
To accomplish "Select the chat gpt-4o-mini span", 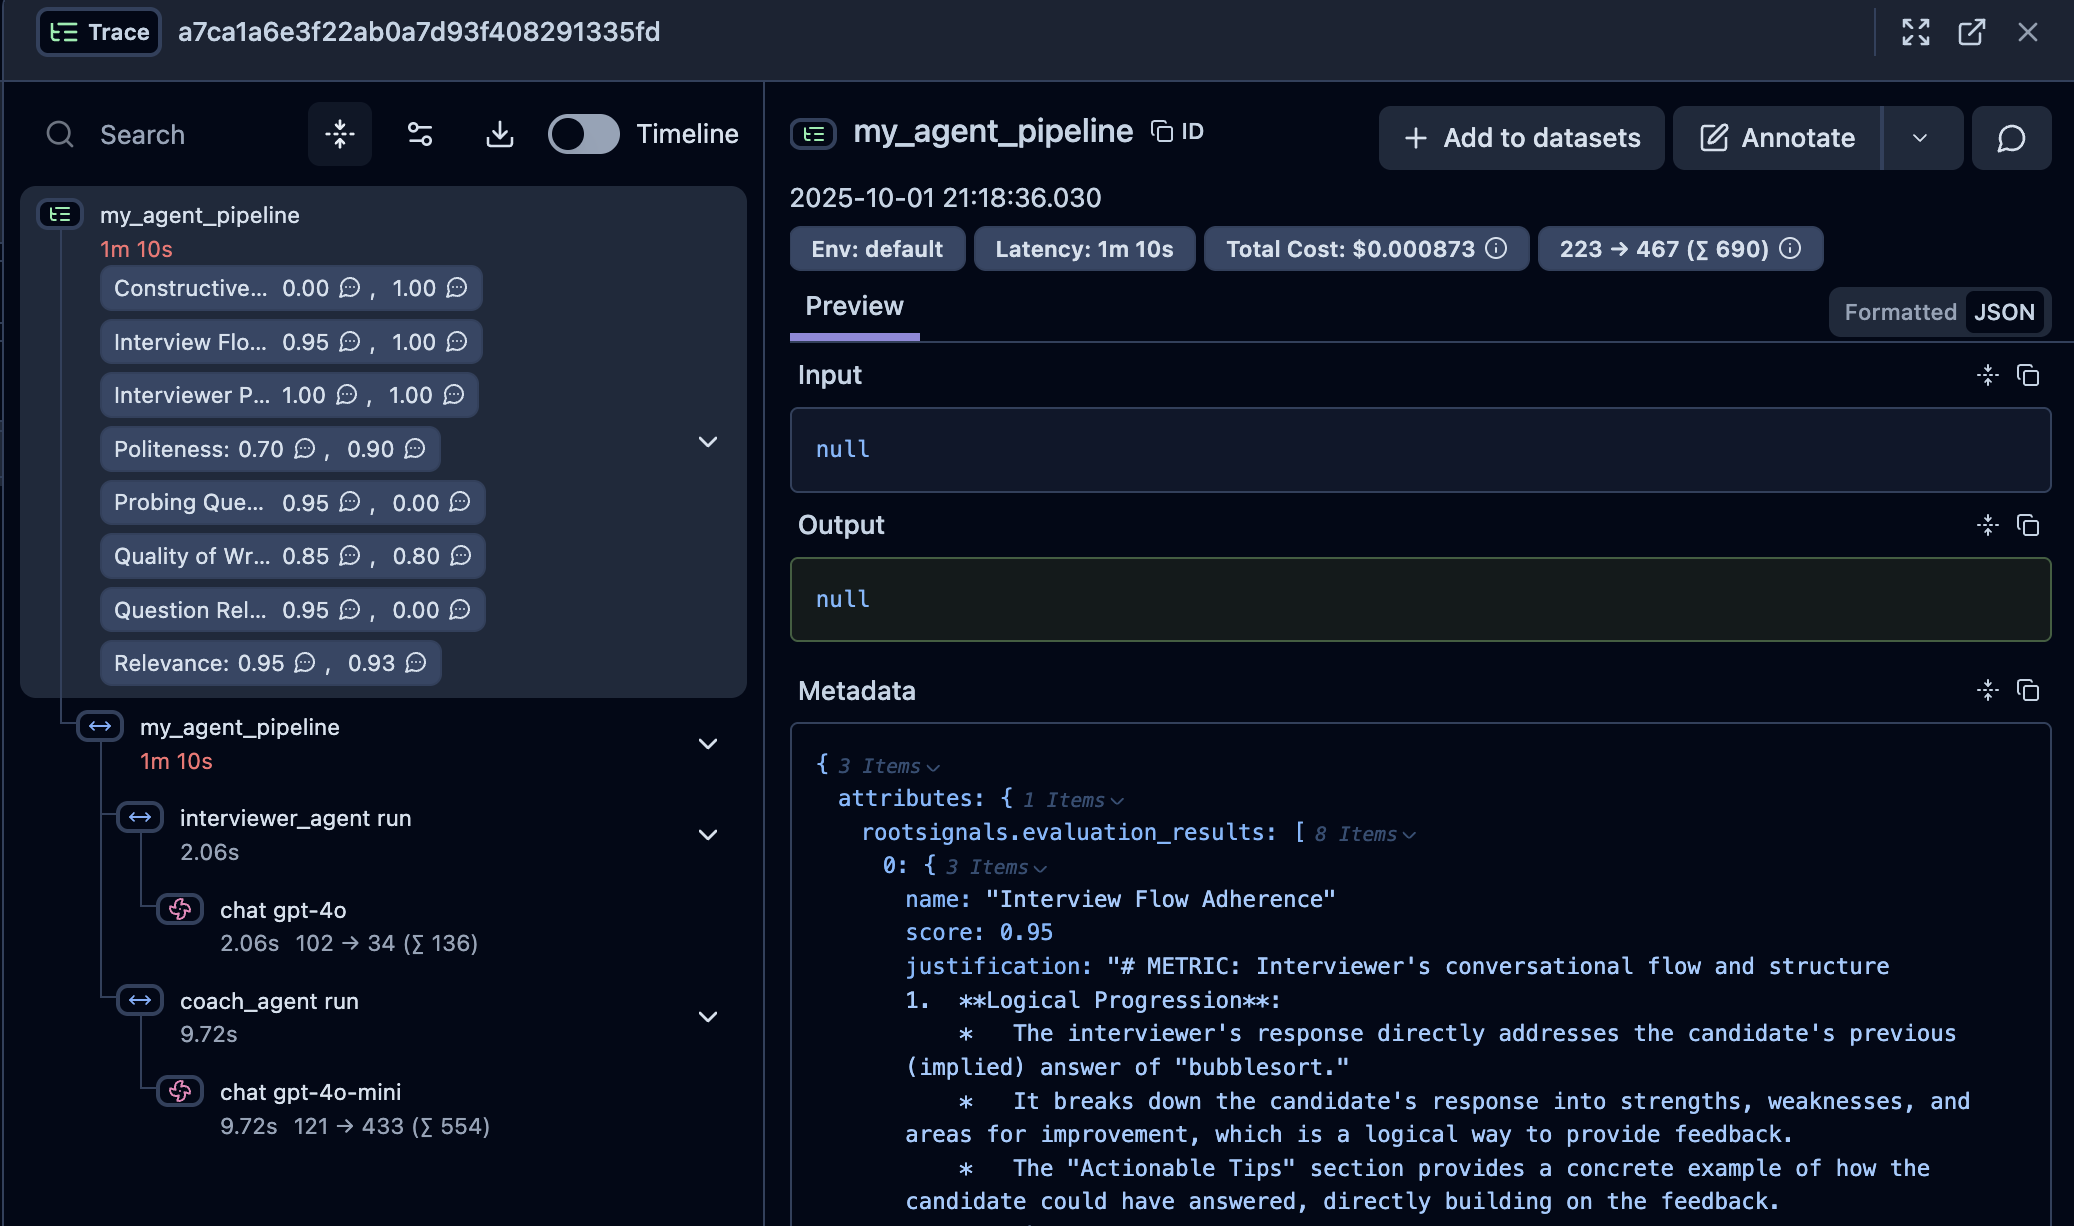I will click(x=310, y=1092).
